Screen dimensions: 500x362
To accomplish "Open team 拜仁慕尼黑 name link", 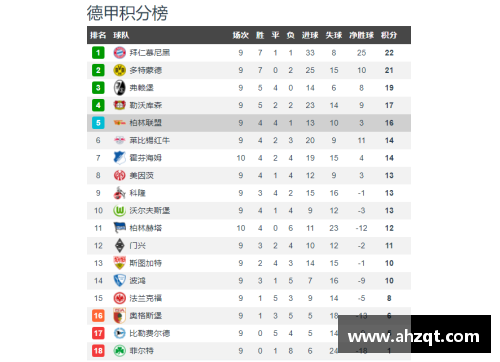I will click(150, 53).
